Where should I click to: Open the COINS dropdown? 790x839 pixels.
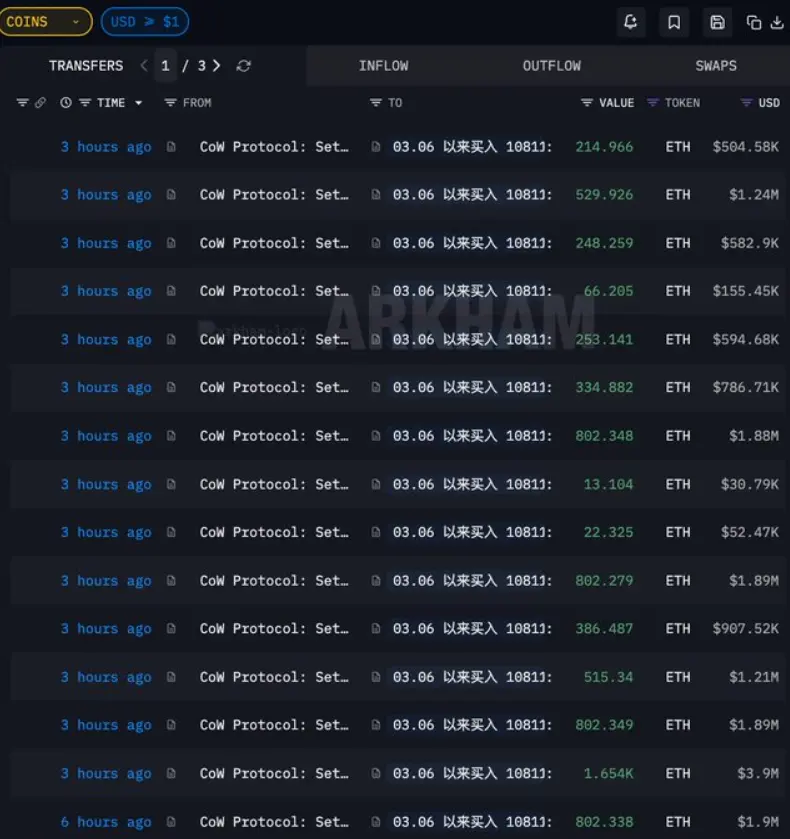point(45,22)
